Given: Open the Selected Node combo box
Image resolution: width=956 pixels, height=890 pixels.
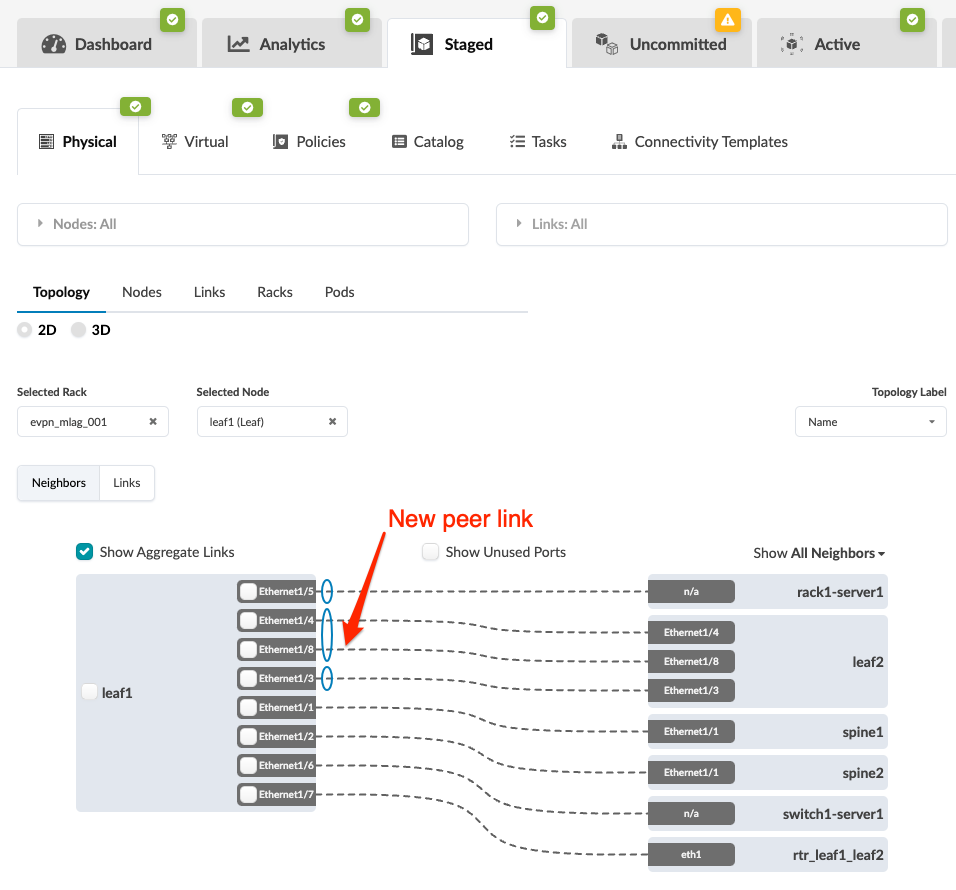Looking at the screenshot, I should (x=272, y=422).
